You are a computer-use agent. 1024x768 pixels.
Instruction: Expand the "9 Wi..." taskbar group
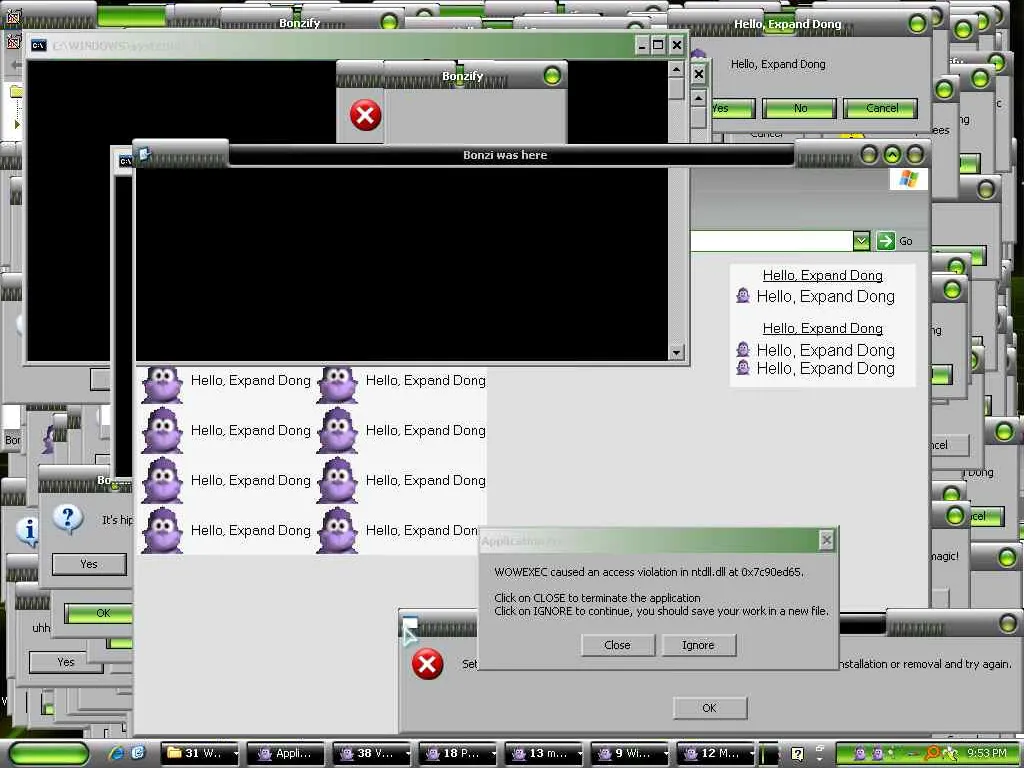630,754
